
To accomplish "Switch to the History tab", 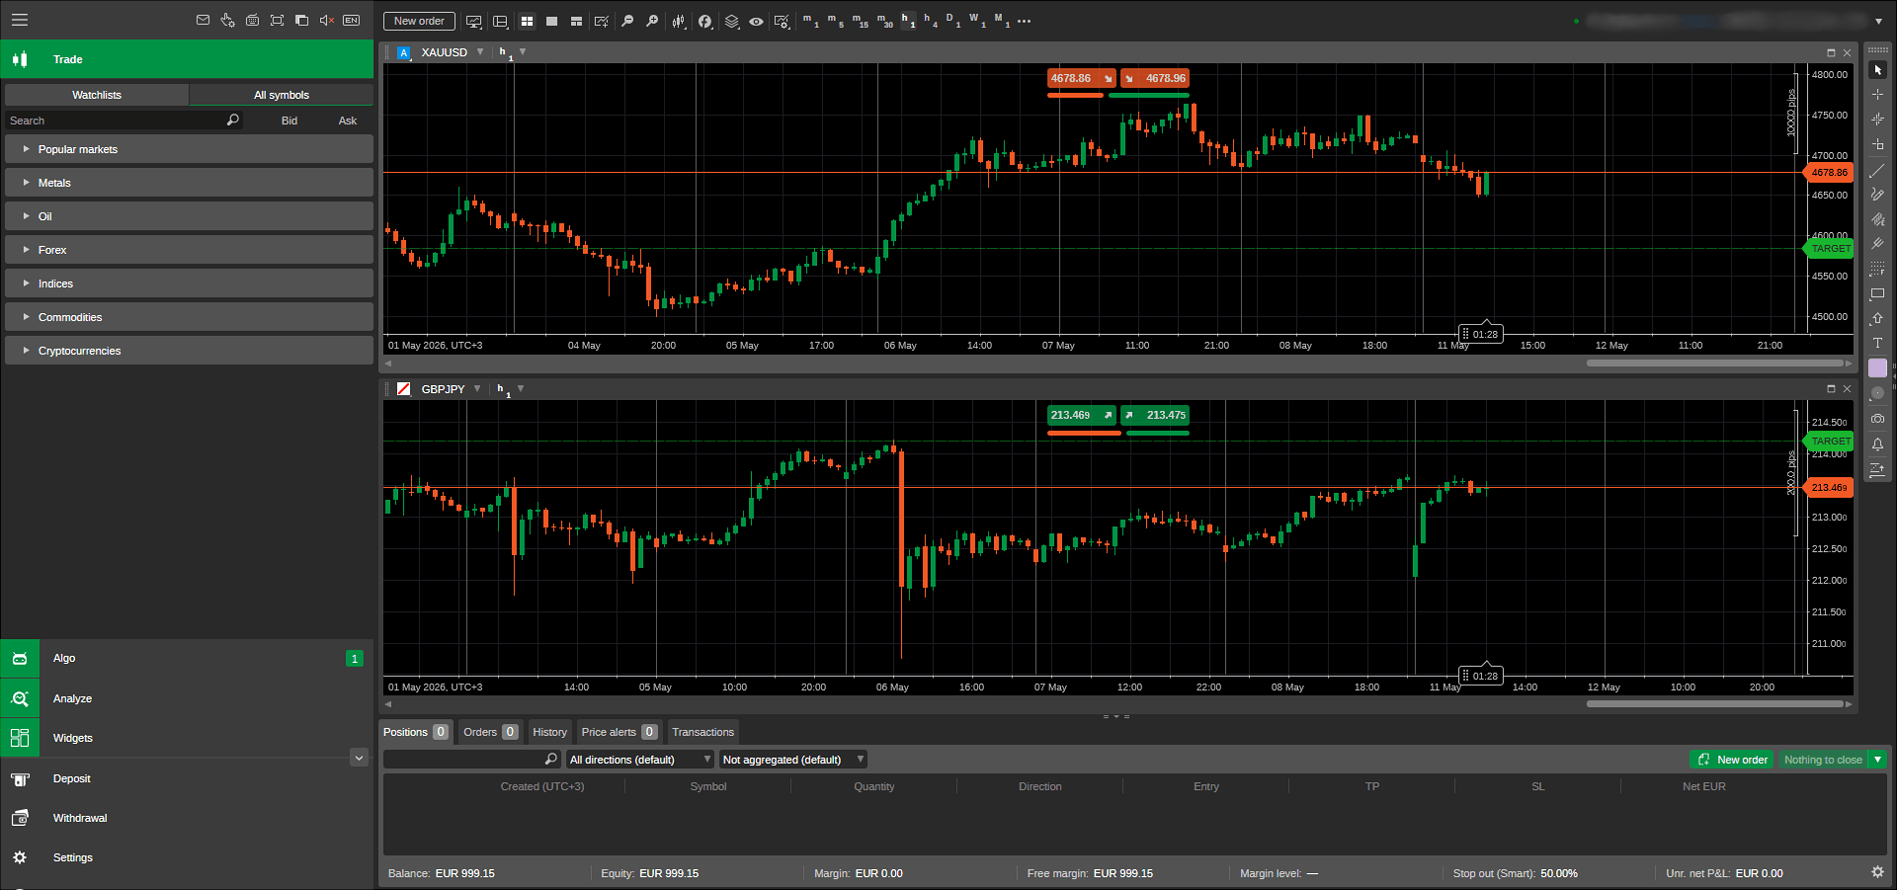I will pyautogui.click(x=549, y=732).
